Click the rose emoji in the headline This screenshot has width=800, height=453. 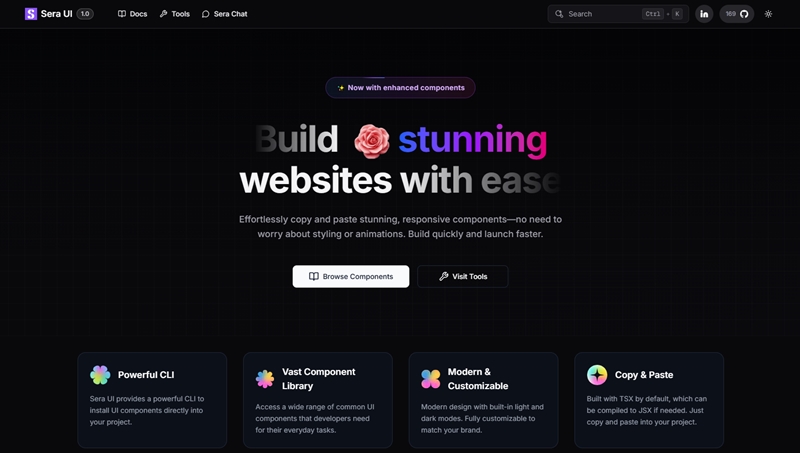tap(372, 140)
